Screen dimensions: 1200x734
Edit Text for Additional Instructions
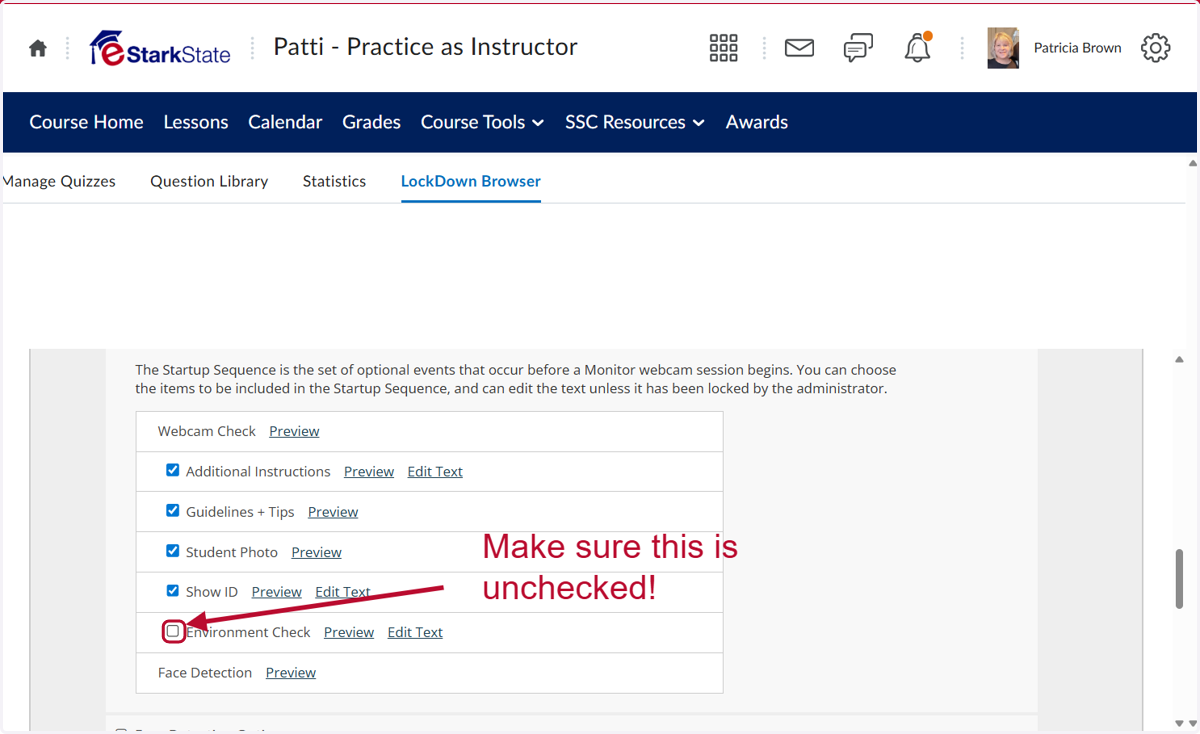(435, 471)
